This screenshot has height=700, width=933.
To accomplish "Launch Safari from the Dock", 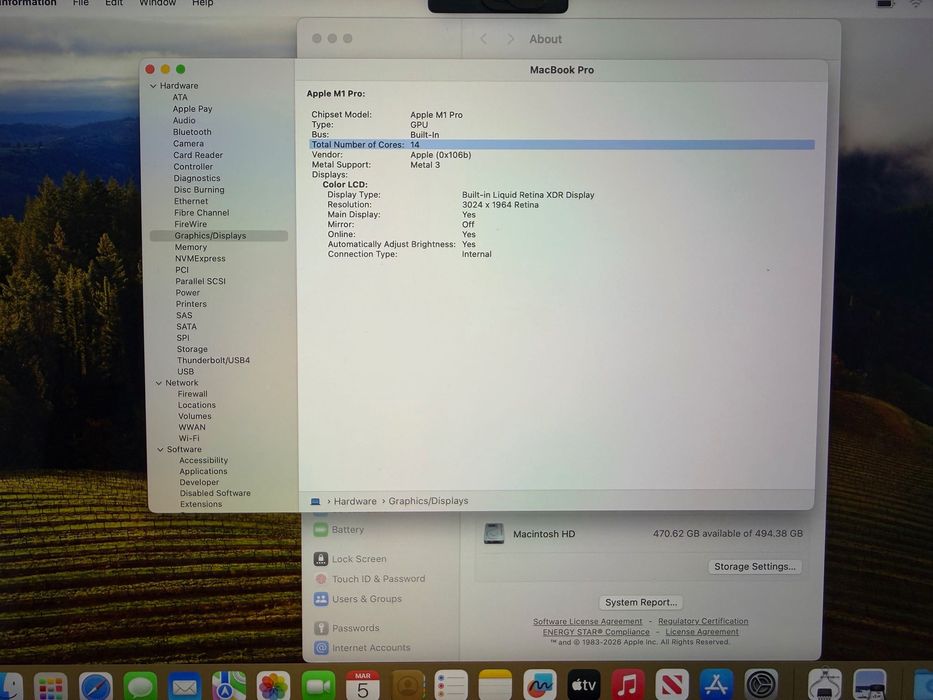I will [x=95, y=688].
